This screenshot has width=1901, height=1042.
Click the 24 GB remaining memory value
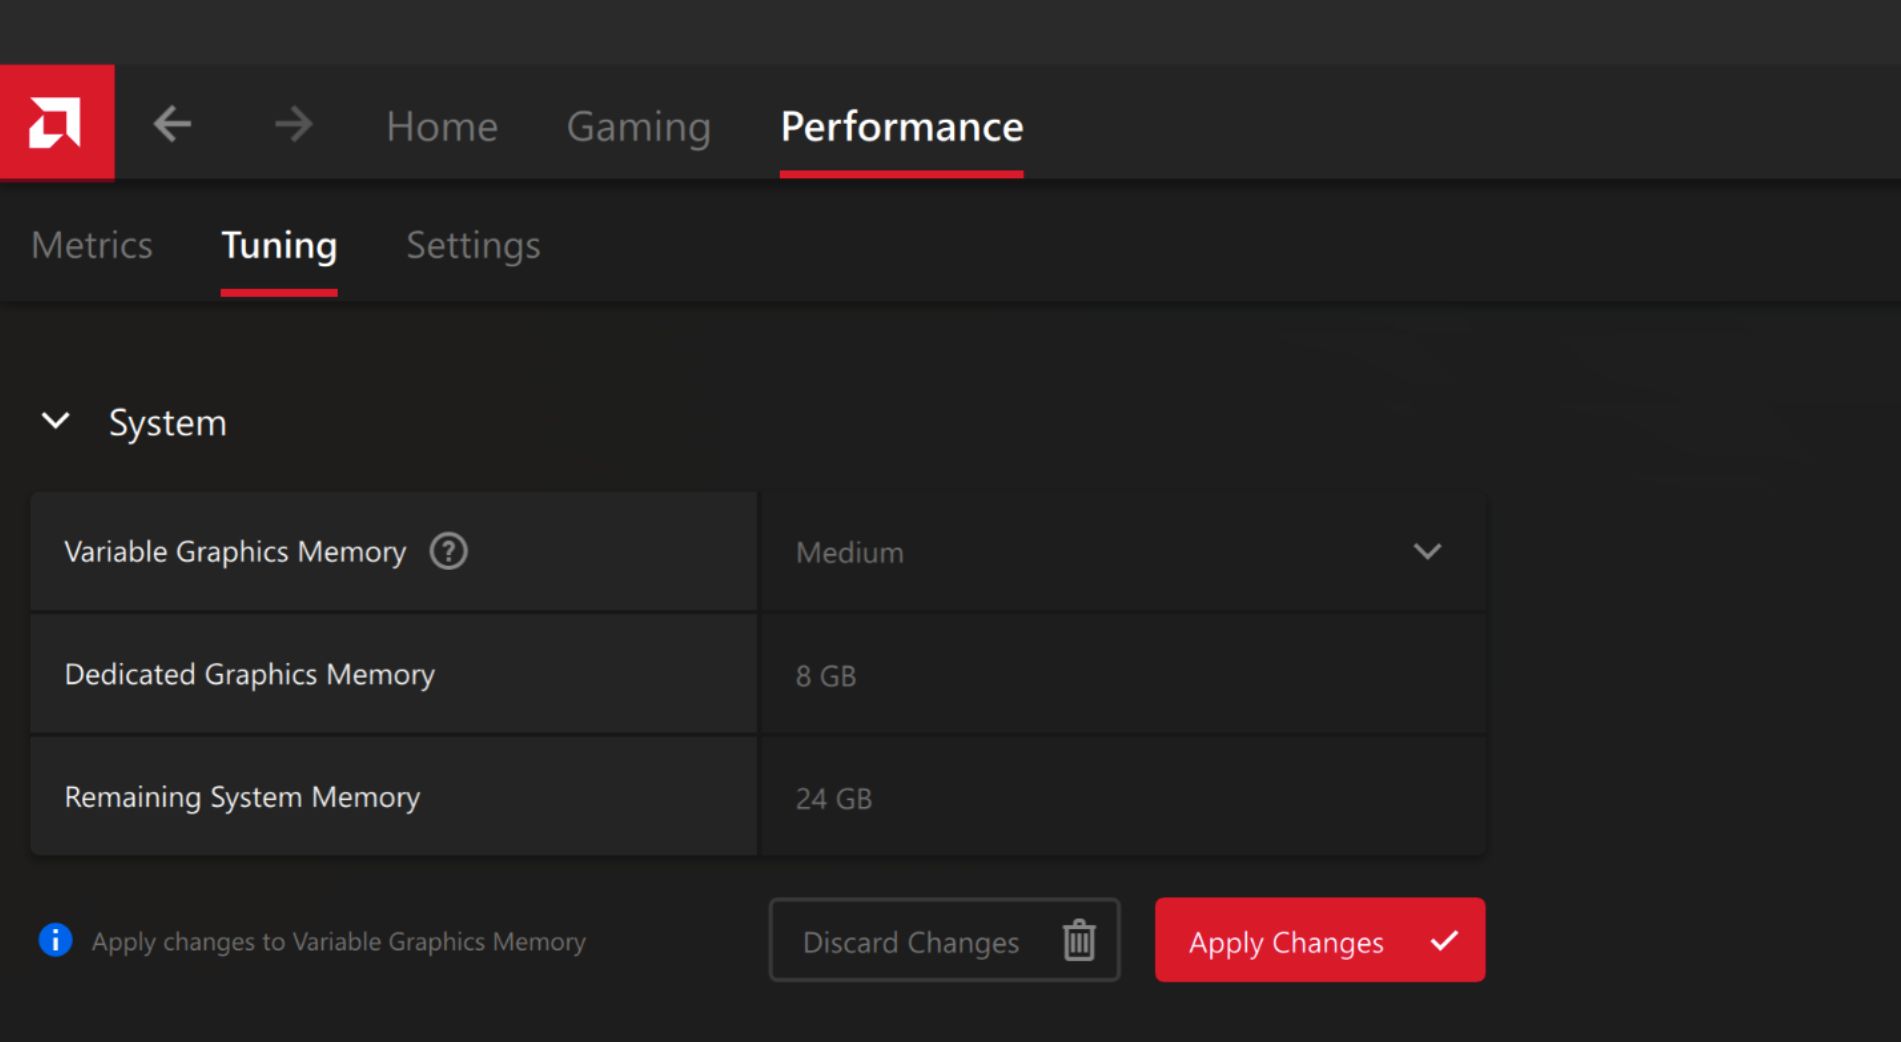tap(834, 799)
